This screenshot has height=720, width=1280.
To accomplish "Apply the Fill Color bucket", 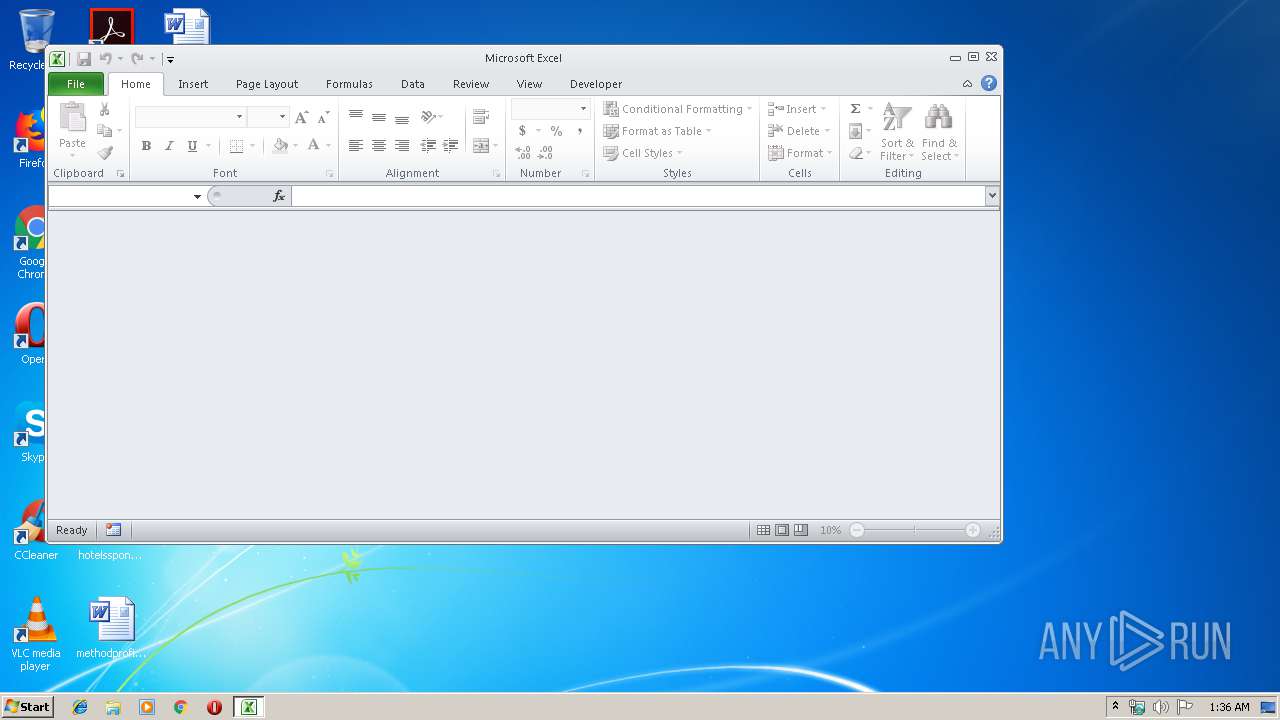I will (280, 146).
